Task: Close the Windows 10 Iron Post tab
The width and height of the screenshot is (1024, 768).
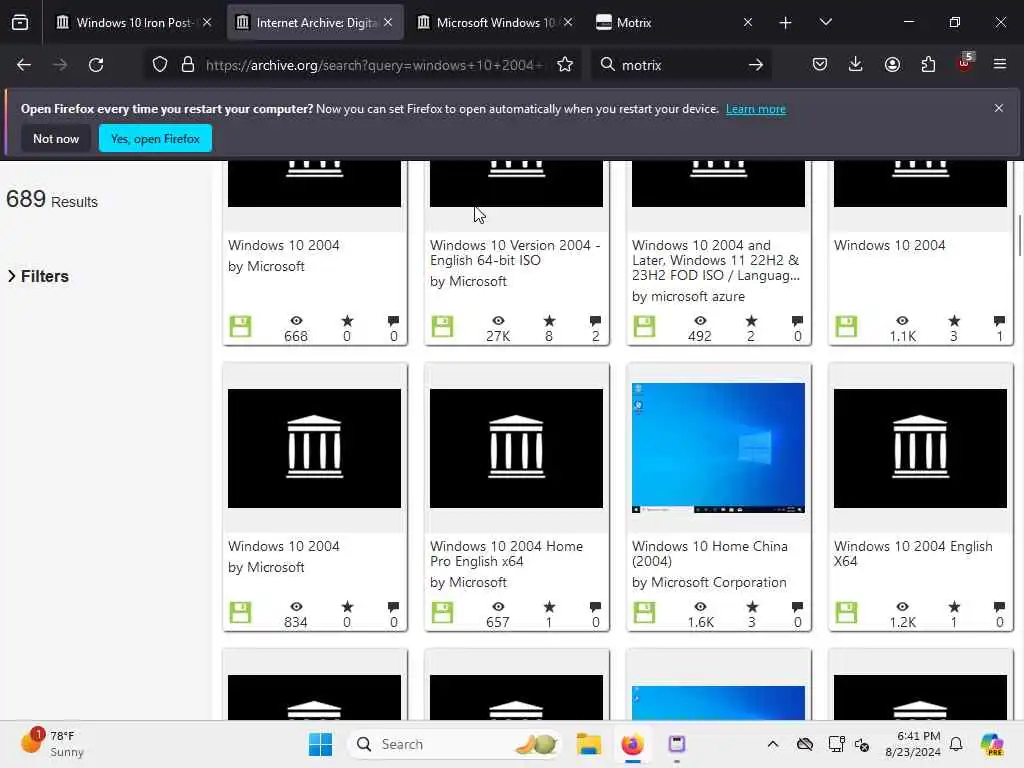Action: click(x=207, y=23)
